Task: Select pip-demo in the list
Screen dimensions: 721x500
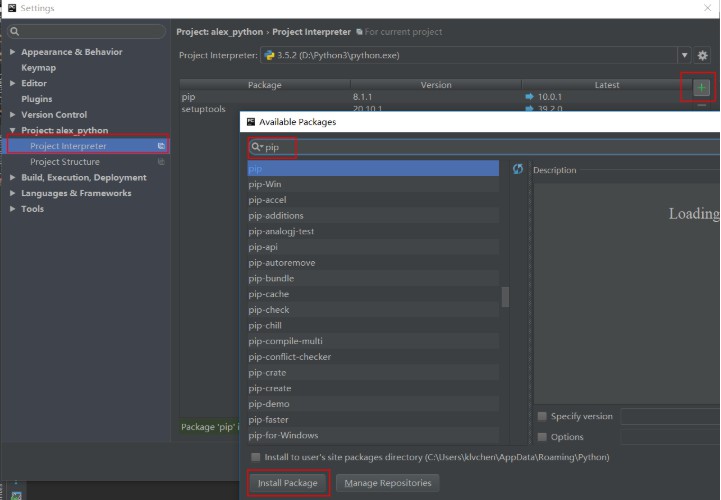Action: pyautogui.click(x=373, y=403)
